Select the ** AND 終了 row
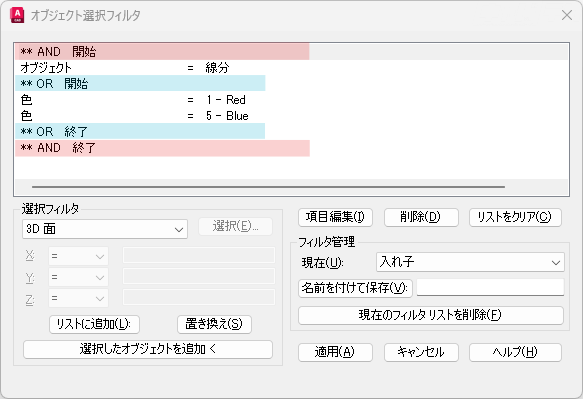This screenshot has height=399, width=583. pos(292,148)
